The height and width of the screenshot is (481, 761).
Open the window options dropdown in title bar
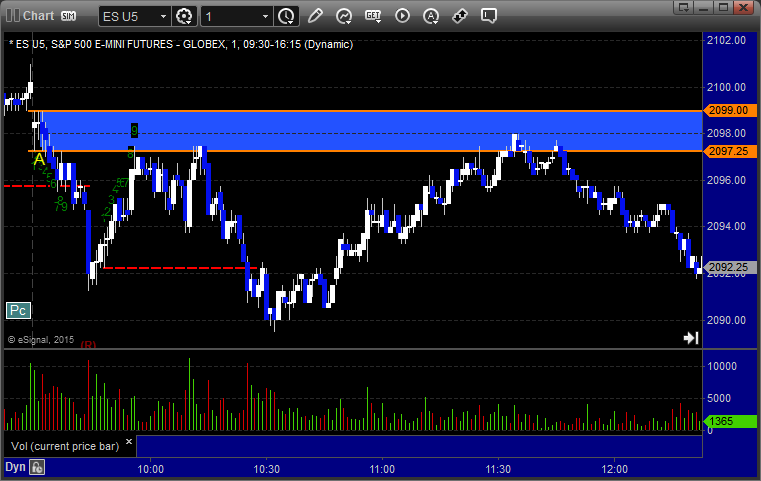(683, 8)
